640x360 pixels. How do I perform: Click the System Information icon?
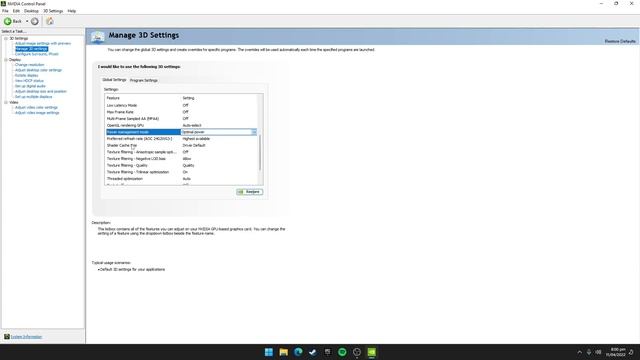(7, 337)
